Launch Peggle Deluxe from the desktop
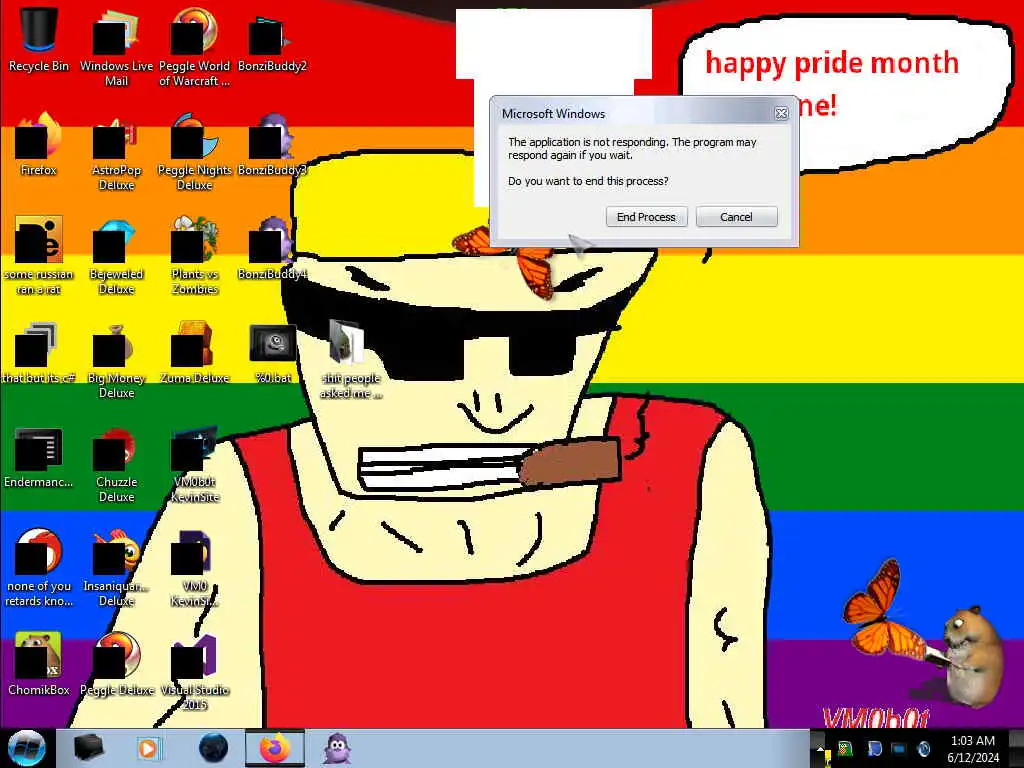 point(116,664)
